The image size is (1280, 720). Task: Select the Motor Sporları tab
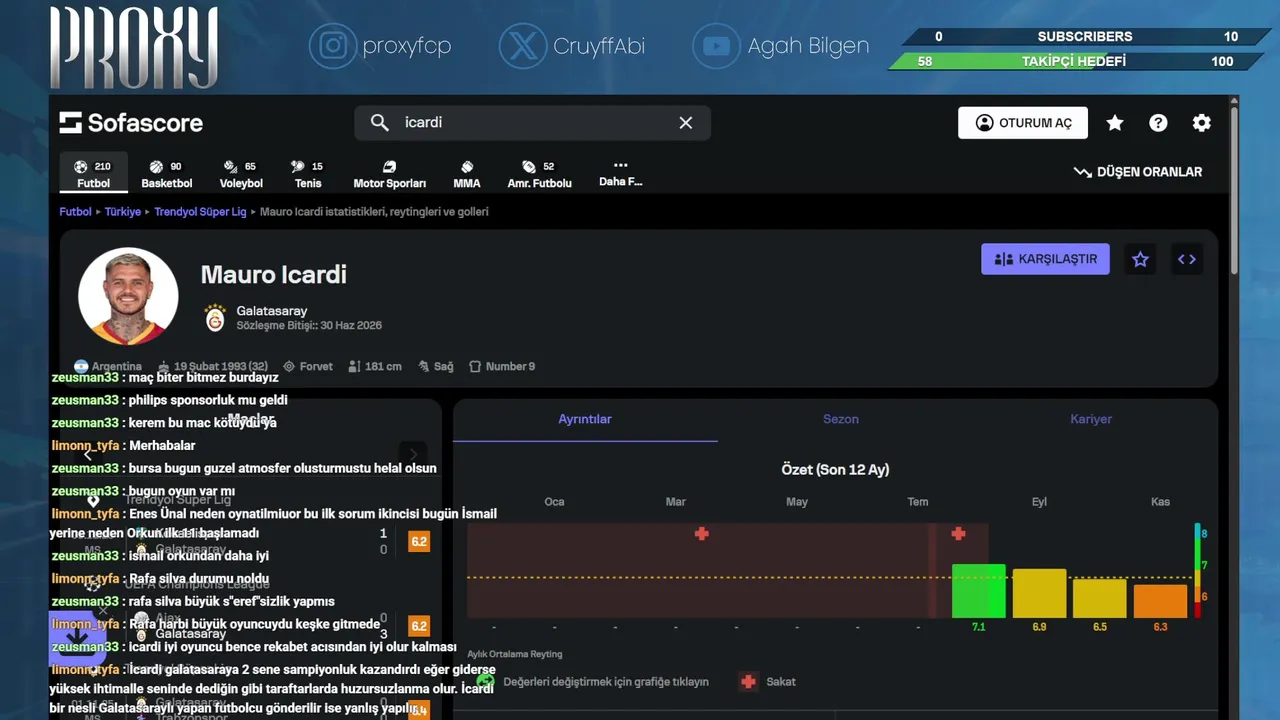tap(390, 174)
